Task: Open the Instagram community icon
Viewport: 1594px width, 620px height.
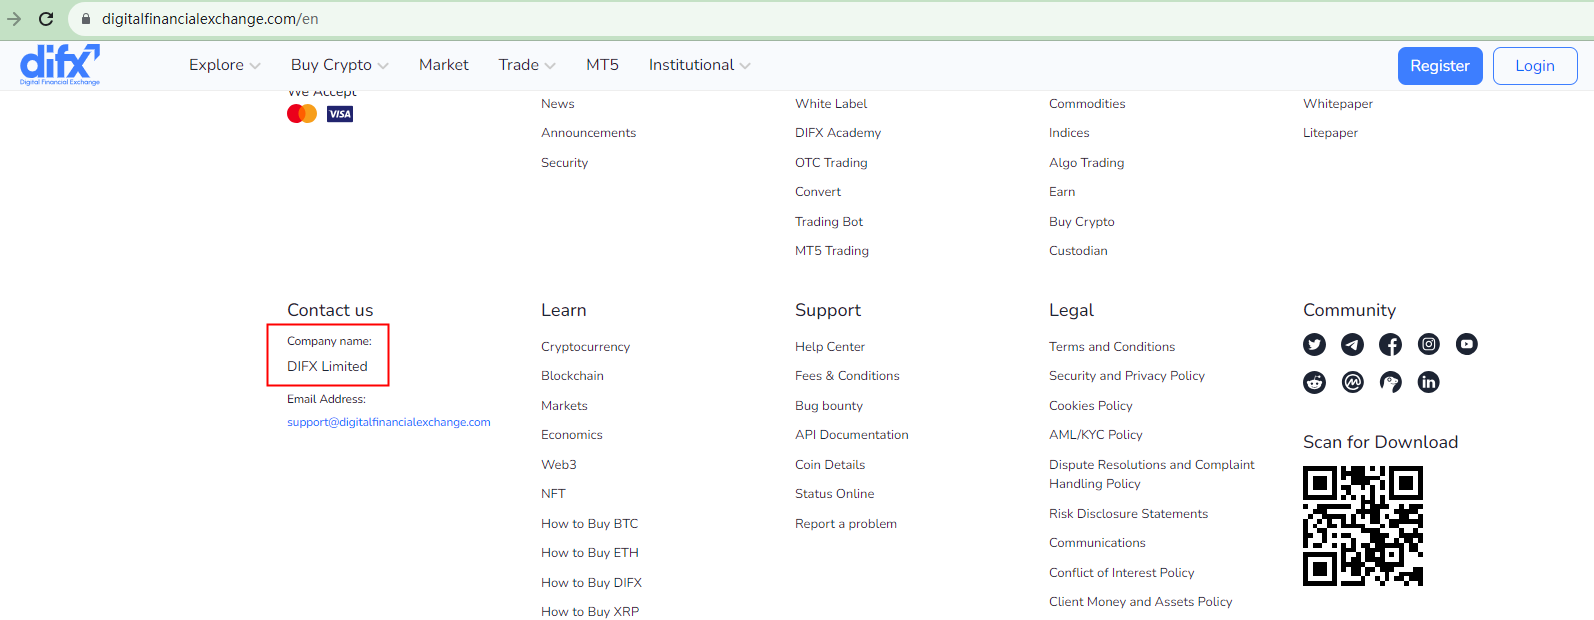Action: pyautogui.click(x=1429, y=344)
